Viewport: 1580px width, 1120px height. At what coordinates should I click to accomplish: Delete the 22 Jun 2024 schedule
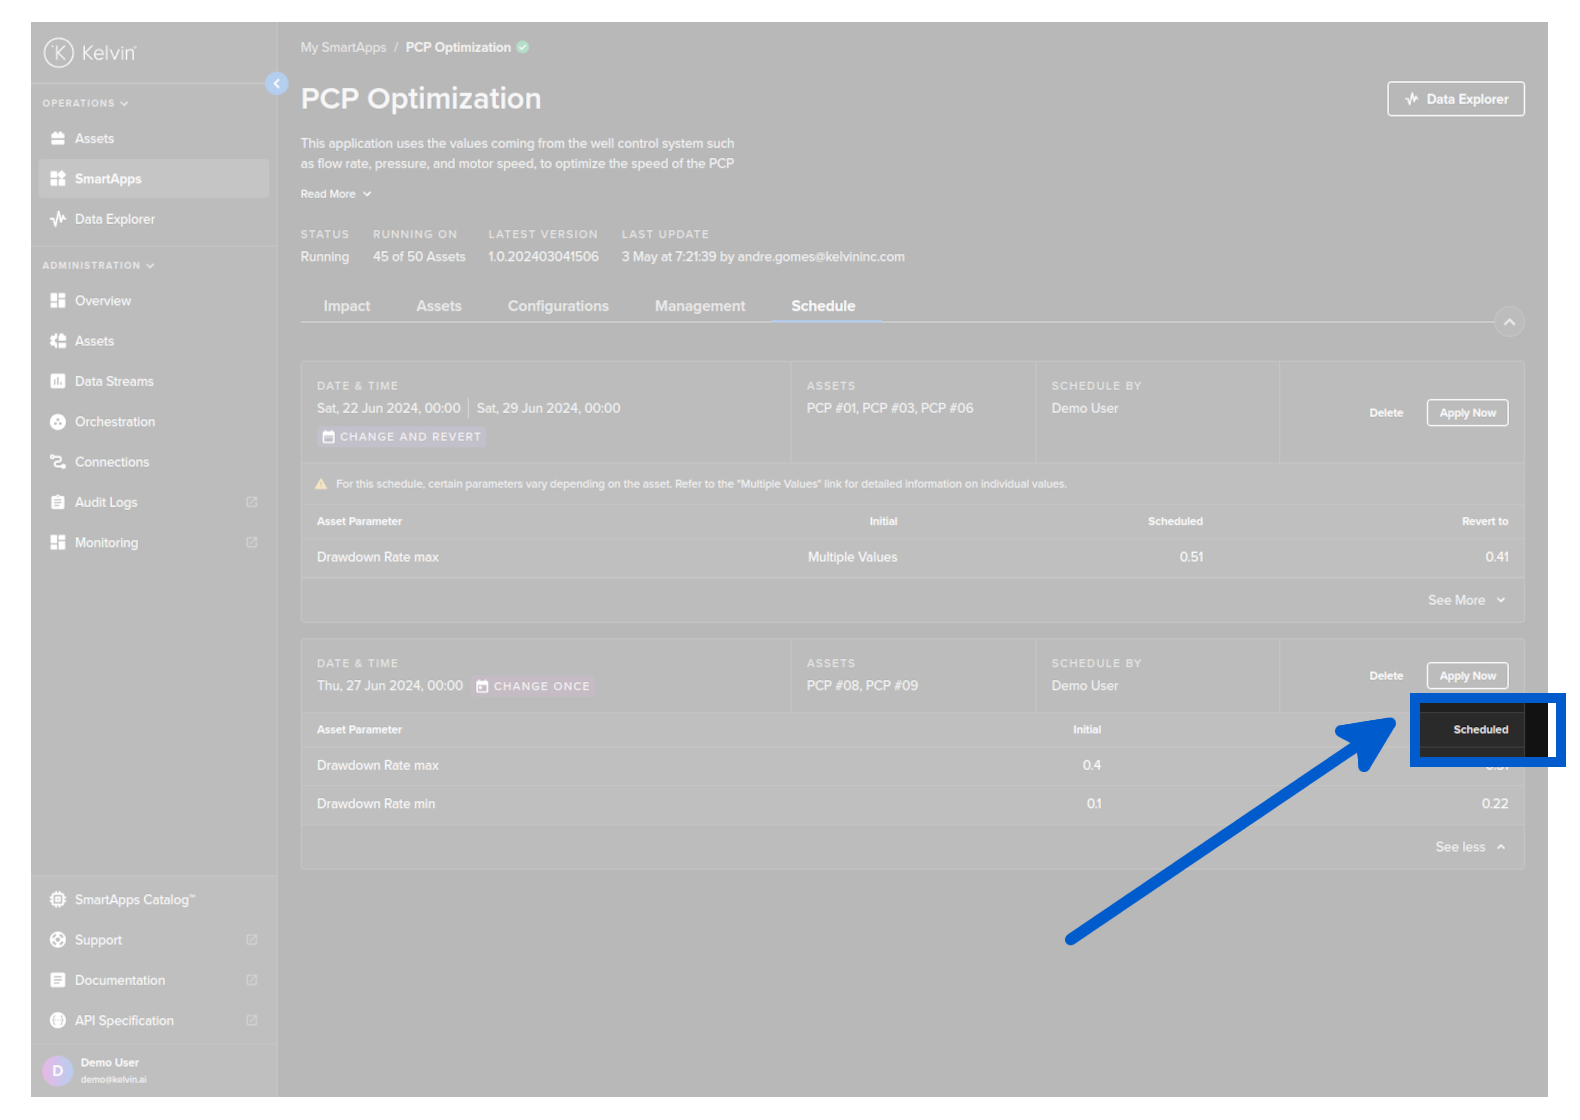(x=1386, y=413)
